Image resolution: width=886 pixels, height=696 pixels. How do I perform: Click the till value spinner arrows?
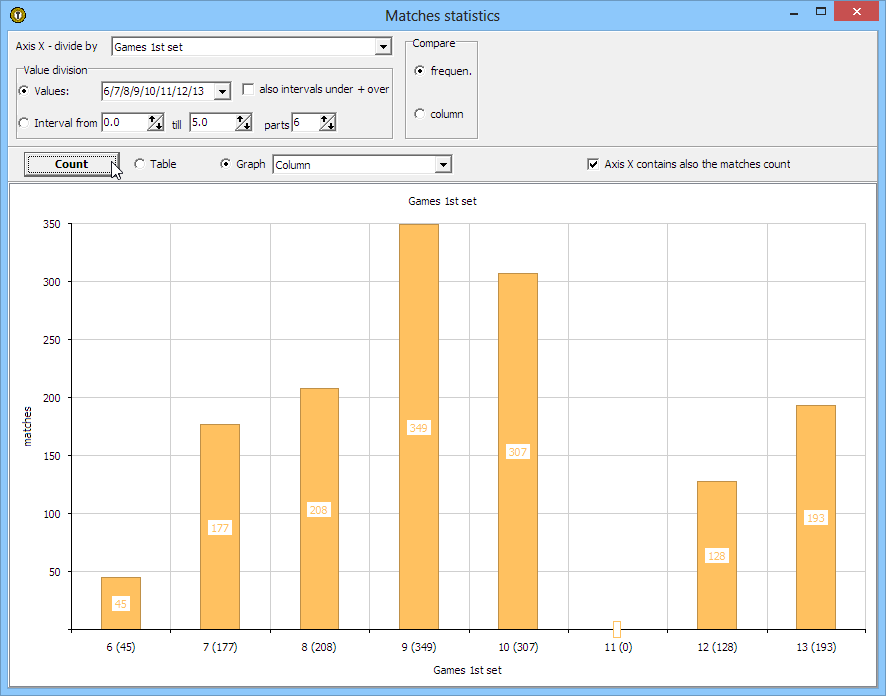pos(244,123)
